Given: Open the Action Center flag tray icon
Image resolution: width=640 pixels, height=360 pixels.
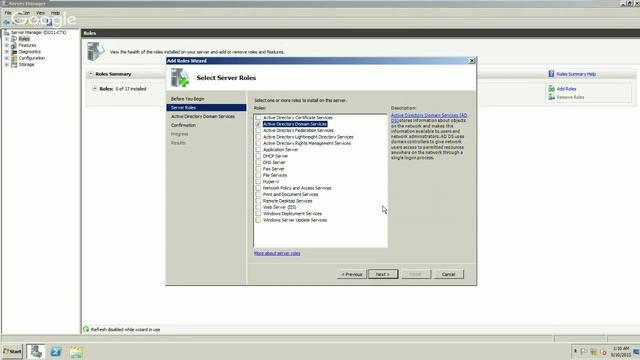Looking at the screenshot, I should [584, 351].
